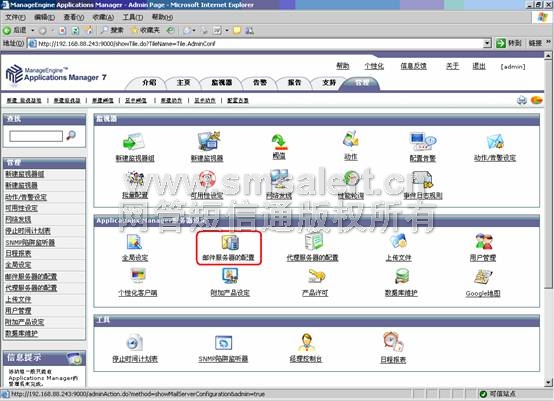Image resolution: width=554 pixels, height=401 pixels.
Task: Open the 新建监视器组 icon in monitor panel
Action: pyautogui.click(x=134, y=142)
